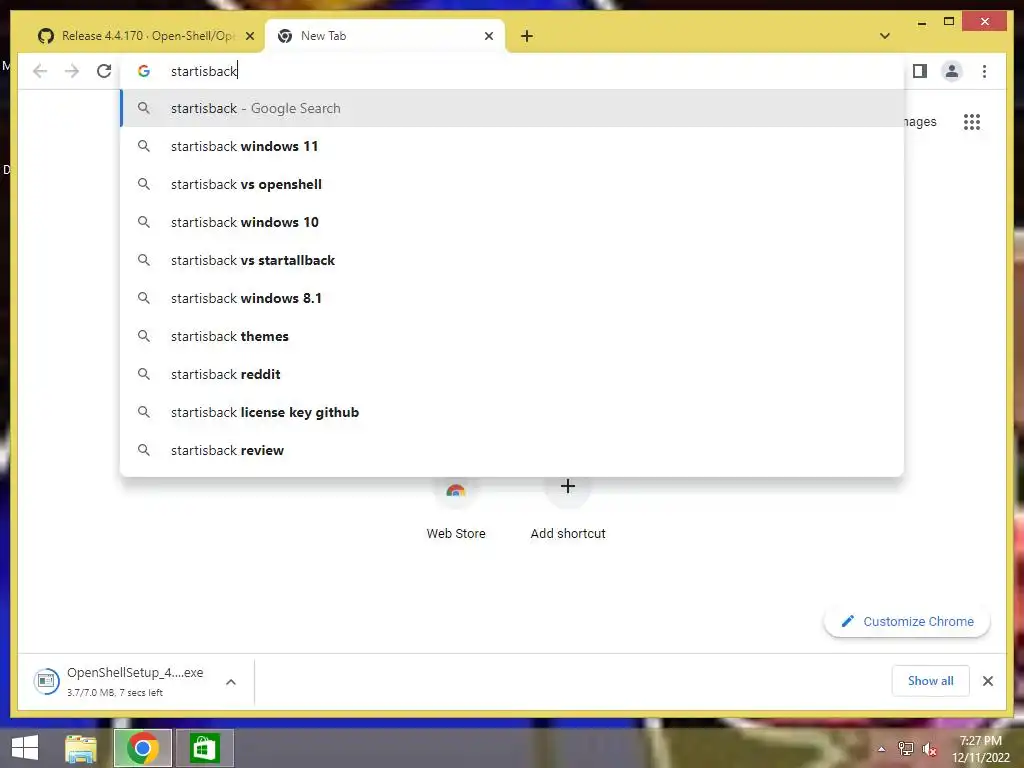Click the muted volume tray icon
The width and height of the screenshot is (1024, 768).
pos(929,749)
